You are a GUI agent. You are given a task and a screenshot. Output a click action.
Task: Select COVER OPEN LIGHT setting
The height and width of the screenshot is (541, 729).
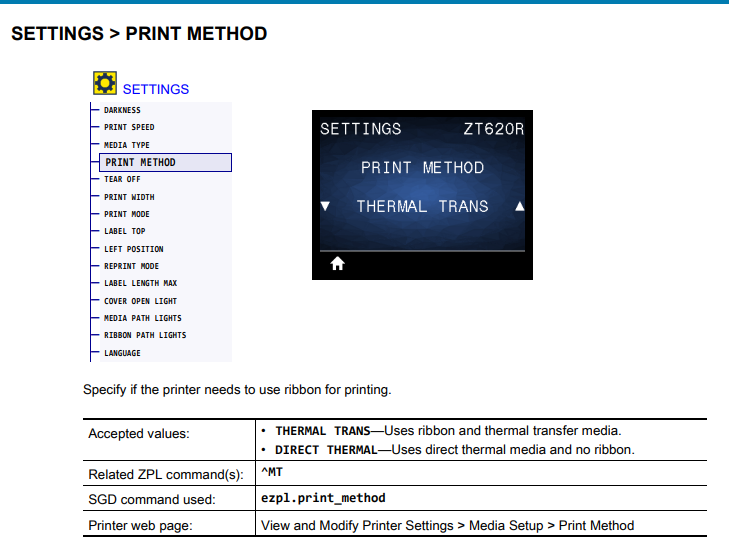(141, 301)
